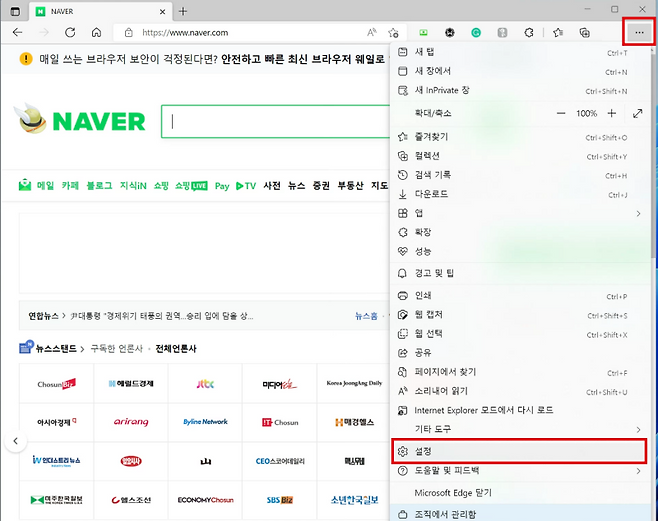658x521 pixels.
Task: Open 설정 from the menu
Action: click(x=519, y=451)
